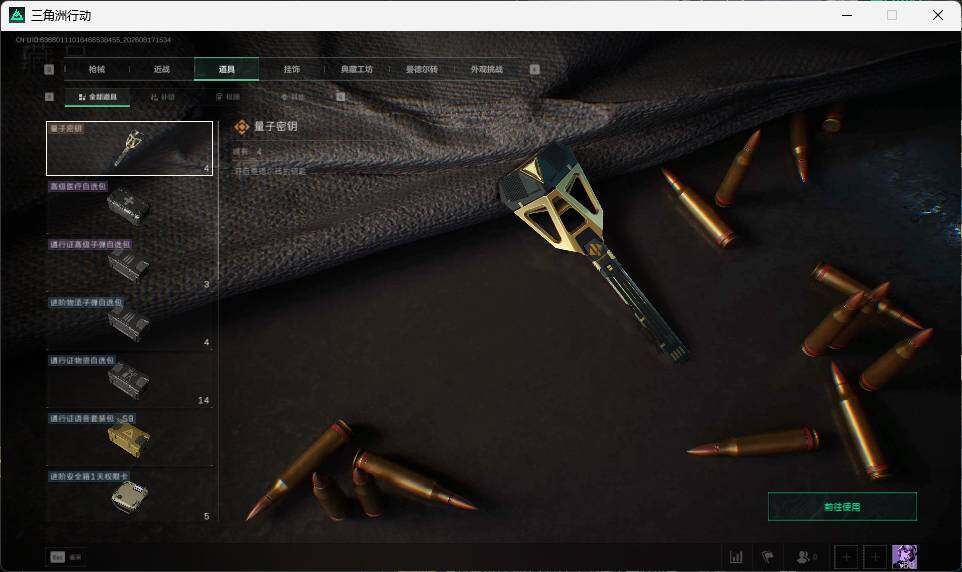Select the third item filter sub-tab
The width and height of the screenshot is (962, 572).
pyautogui.click(x=228, y=97)
